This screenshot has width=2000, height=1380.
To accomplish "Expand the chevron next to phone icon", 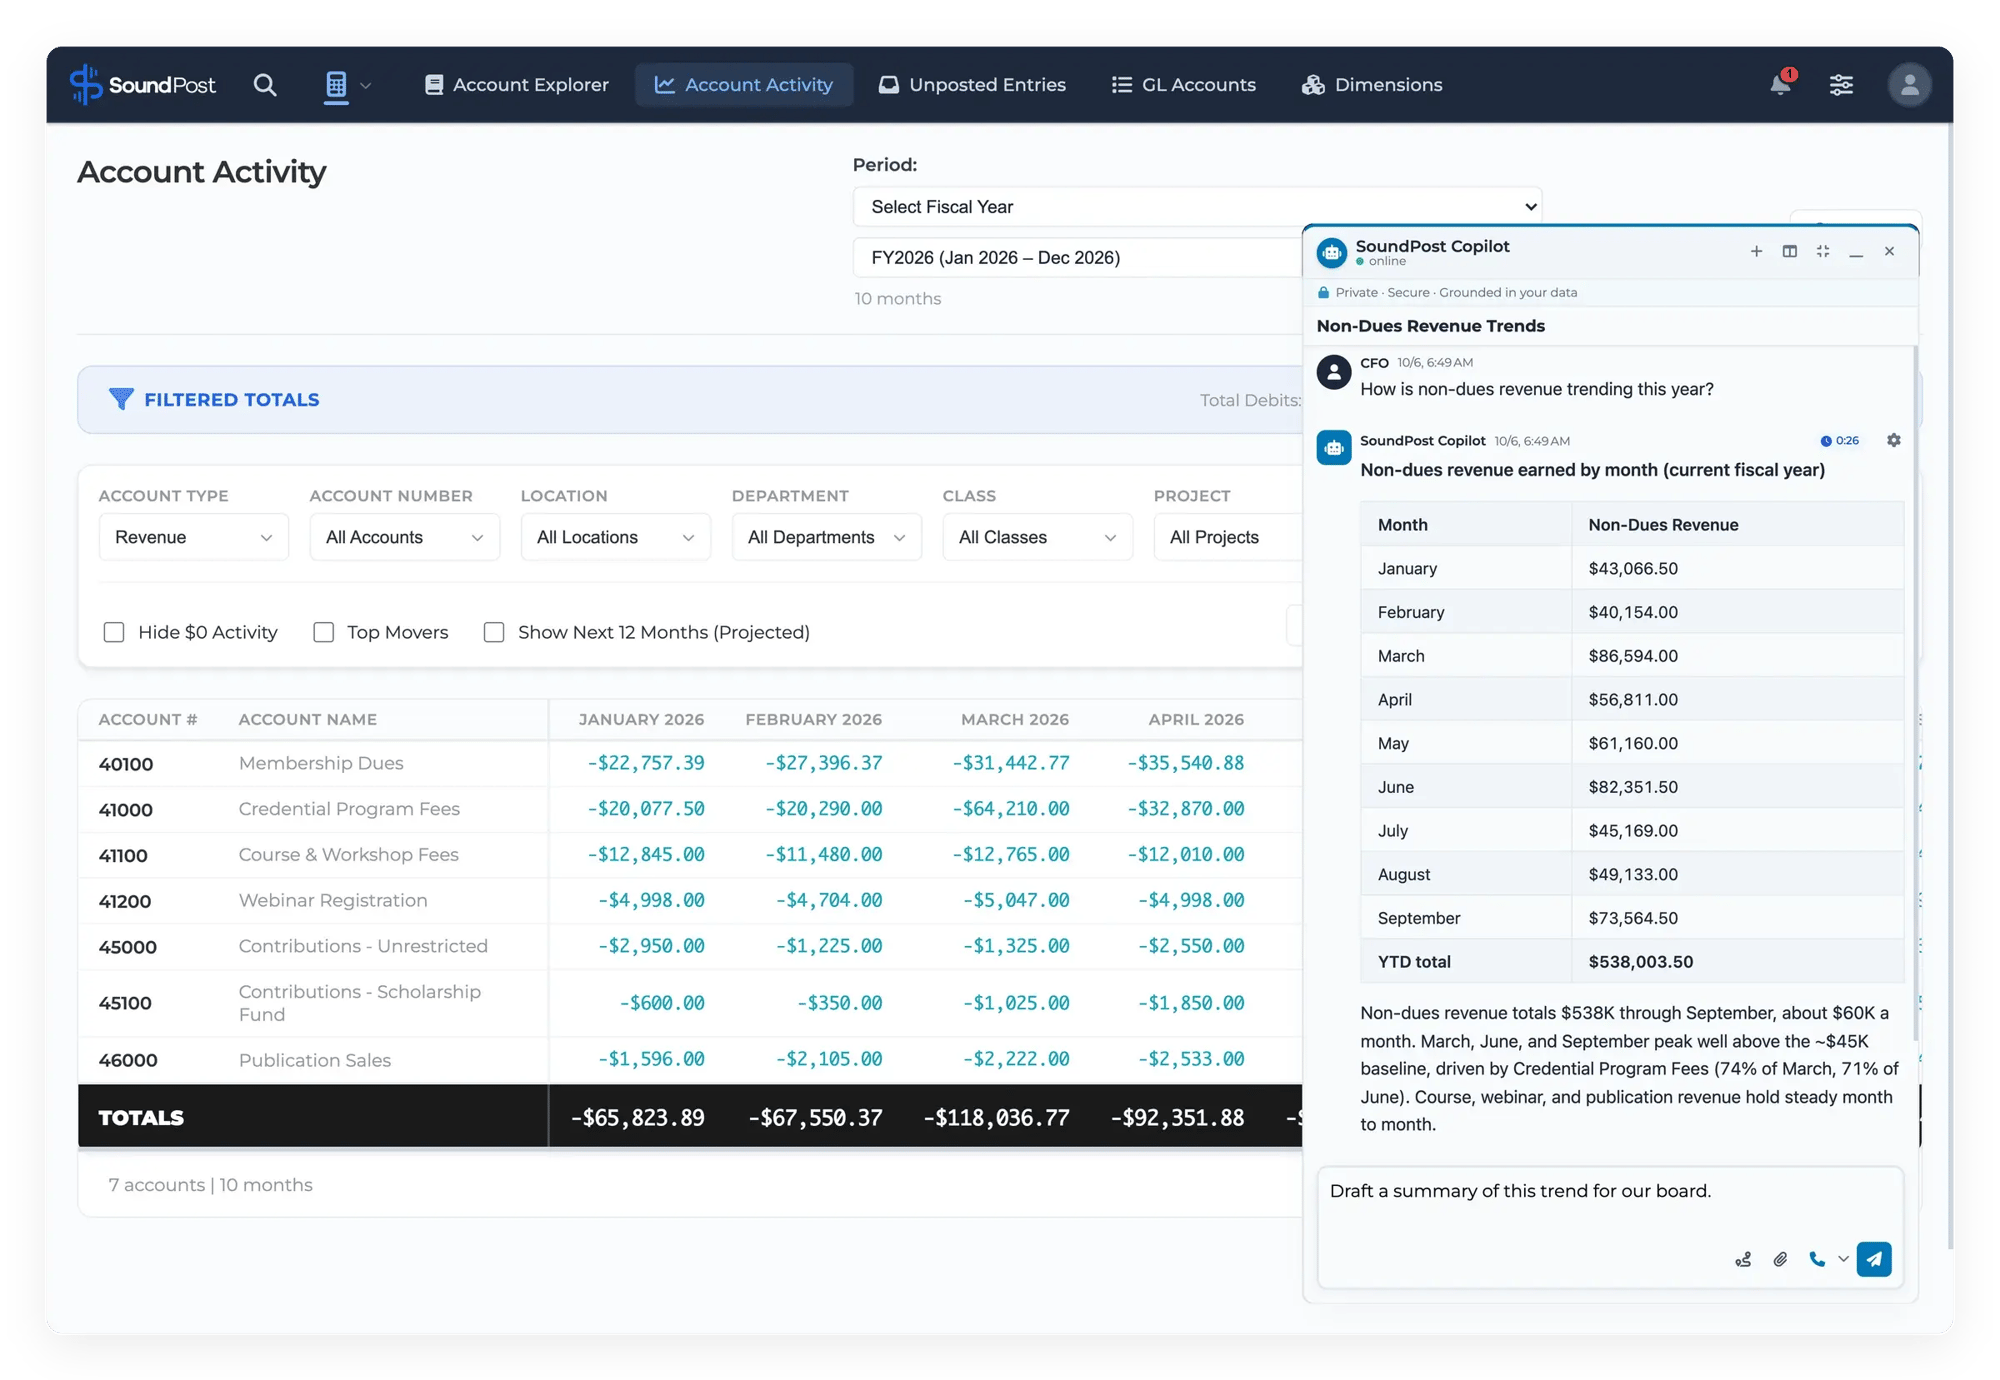I will (1843, 1259).
